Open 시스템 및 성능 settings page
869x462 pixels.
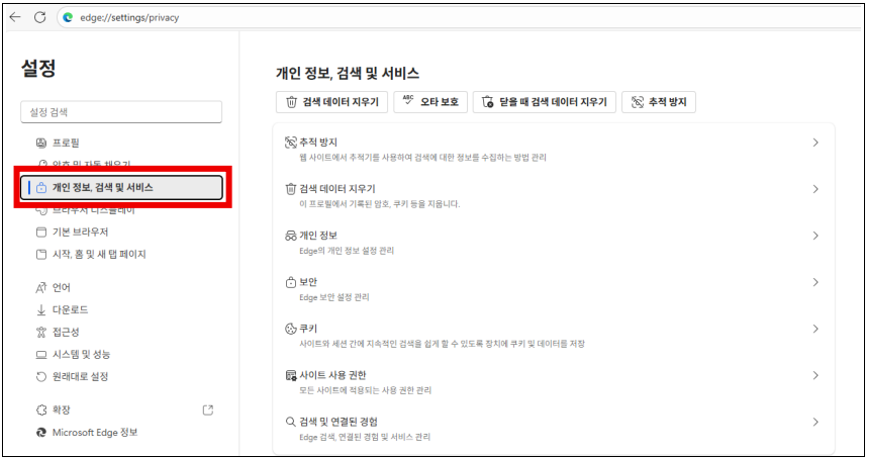tap(81, 354)
